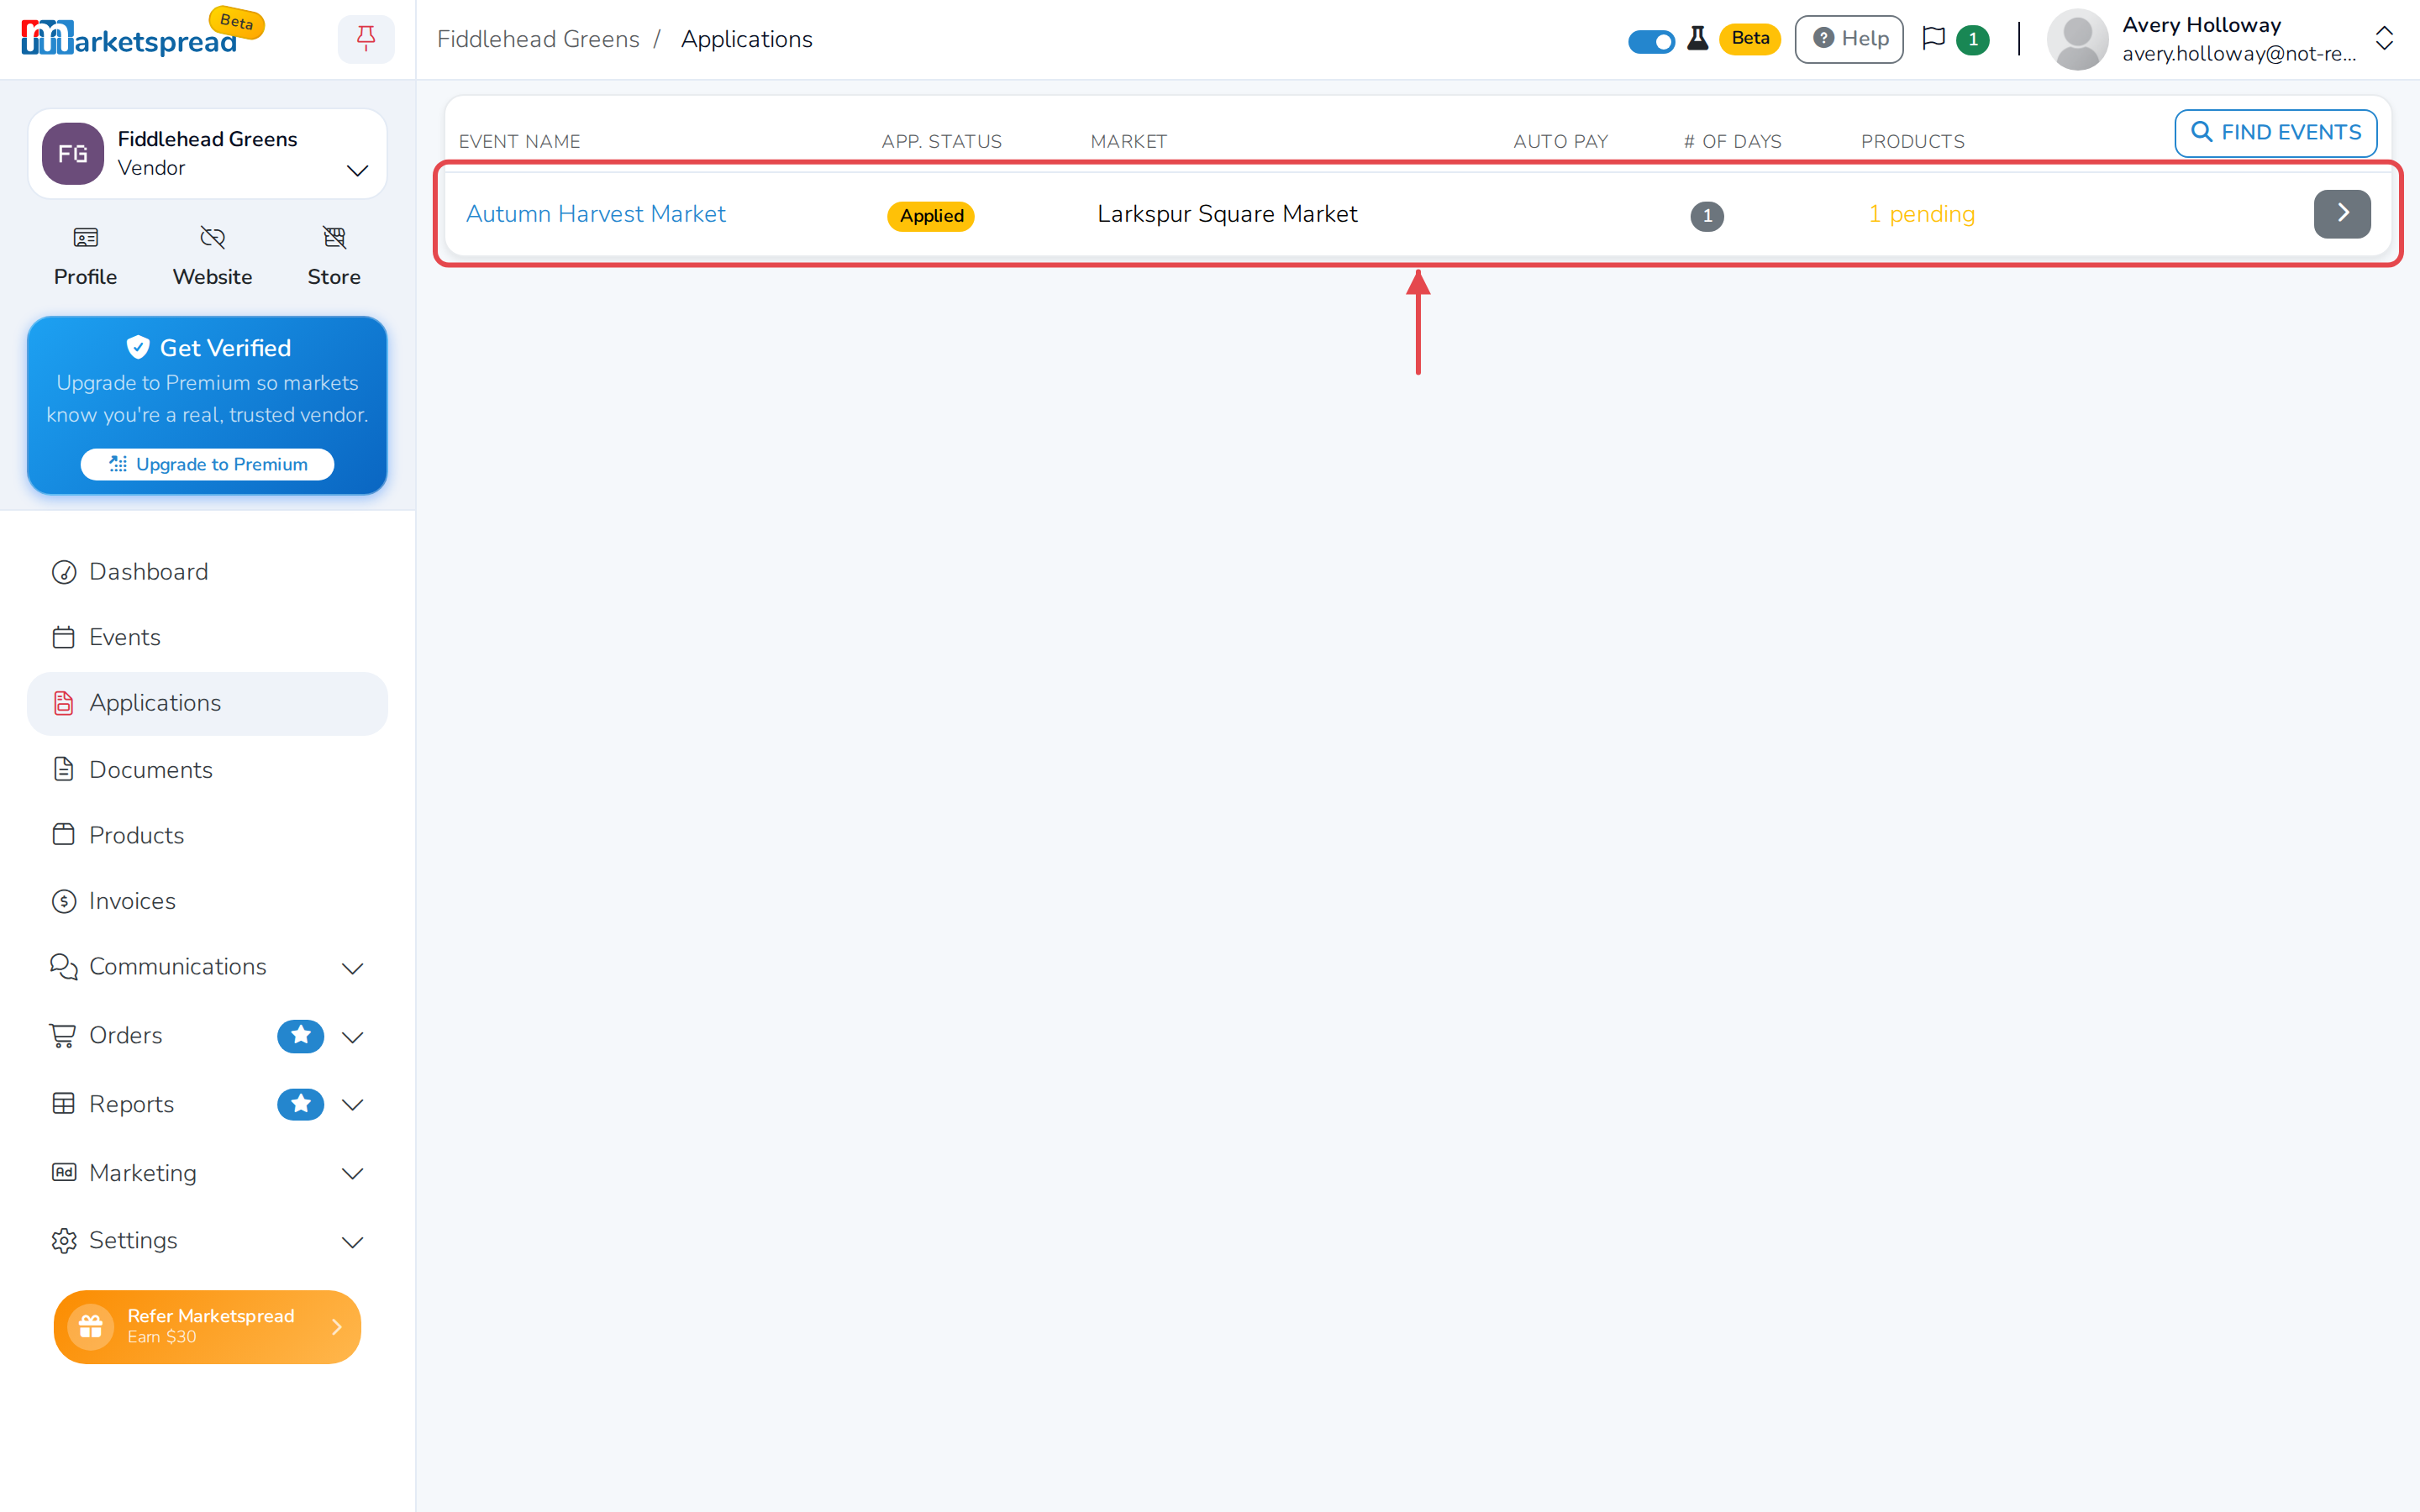Click the Find Events button
The height and width of the screenshot is (1512, 2420).
(2275, 133)
